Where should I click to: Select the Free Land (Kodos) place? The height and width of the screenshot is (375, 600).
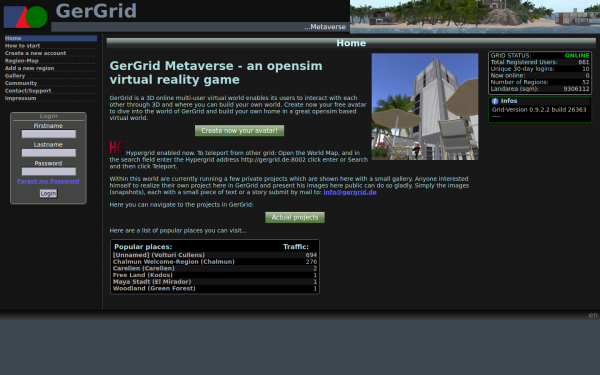(x=215, y=275)
